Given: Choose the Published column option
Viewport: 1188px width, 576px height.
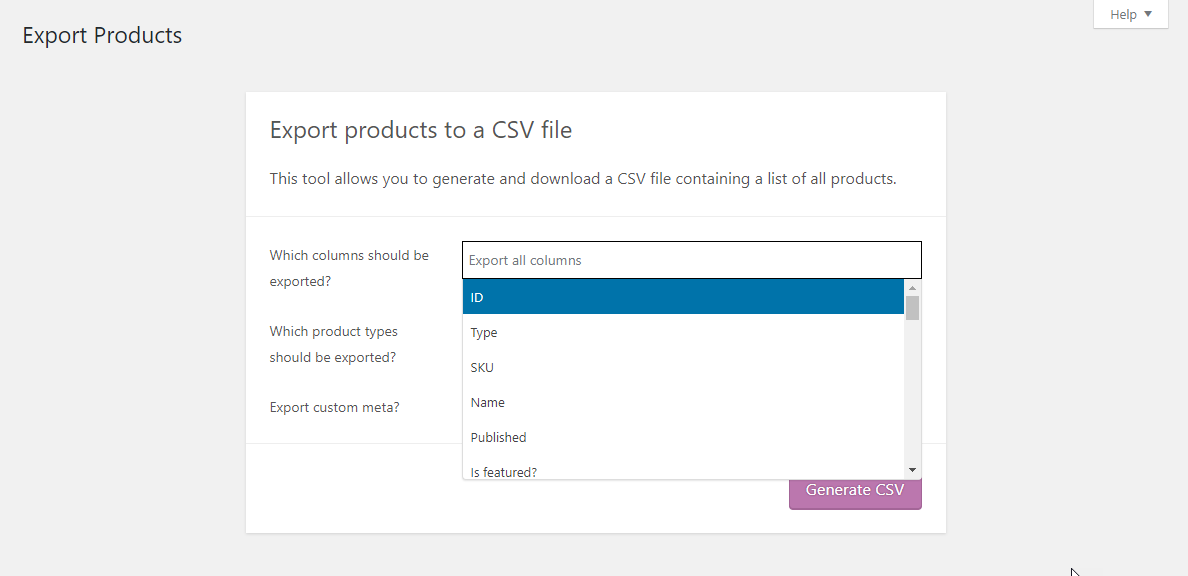Looking at the screenshot, I should tap(683, 437).
